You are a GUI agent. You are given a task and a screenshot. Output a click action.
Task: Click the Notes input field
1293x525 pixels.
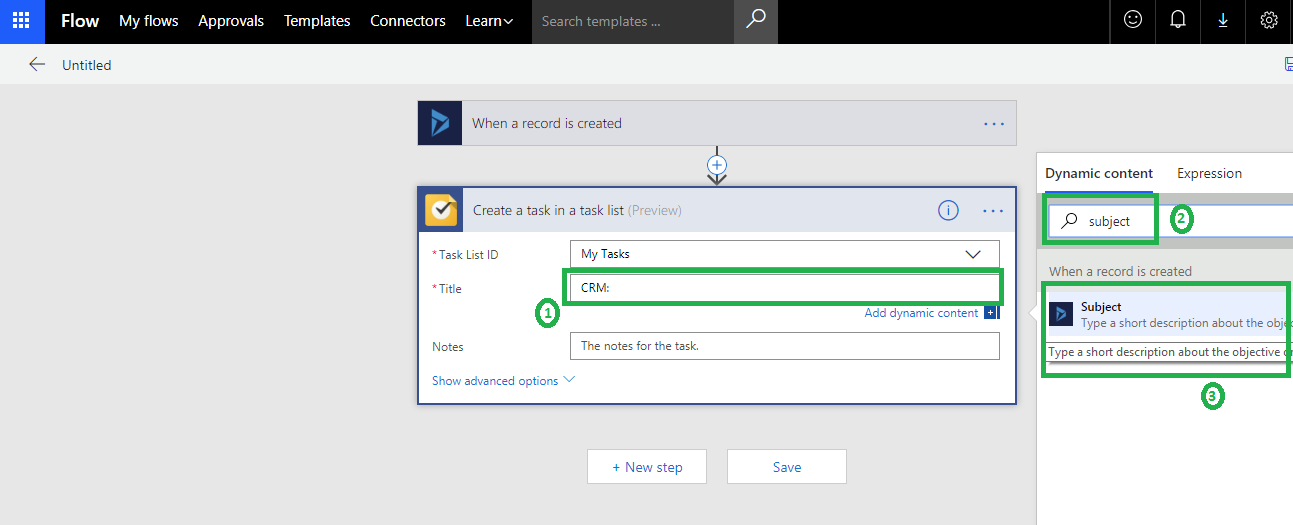click(784, 346)
